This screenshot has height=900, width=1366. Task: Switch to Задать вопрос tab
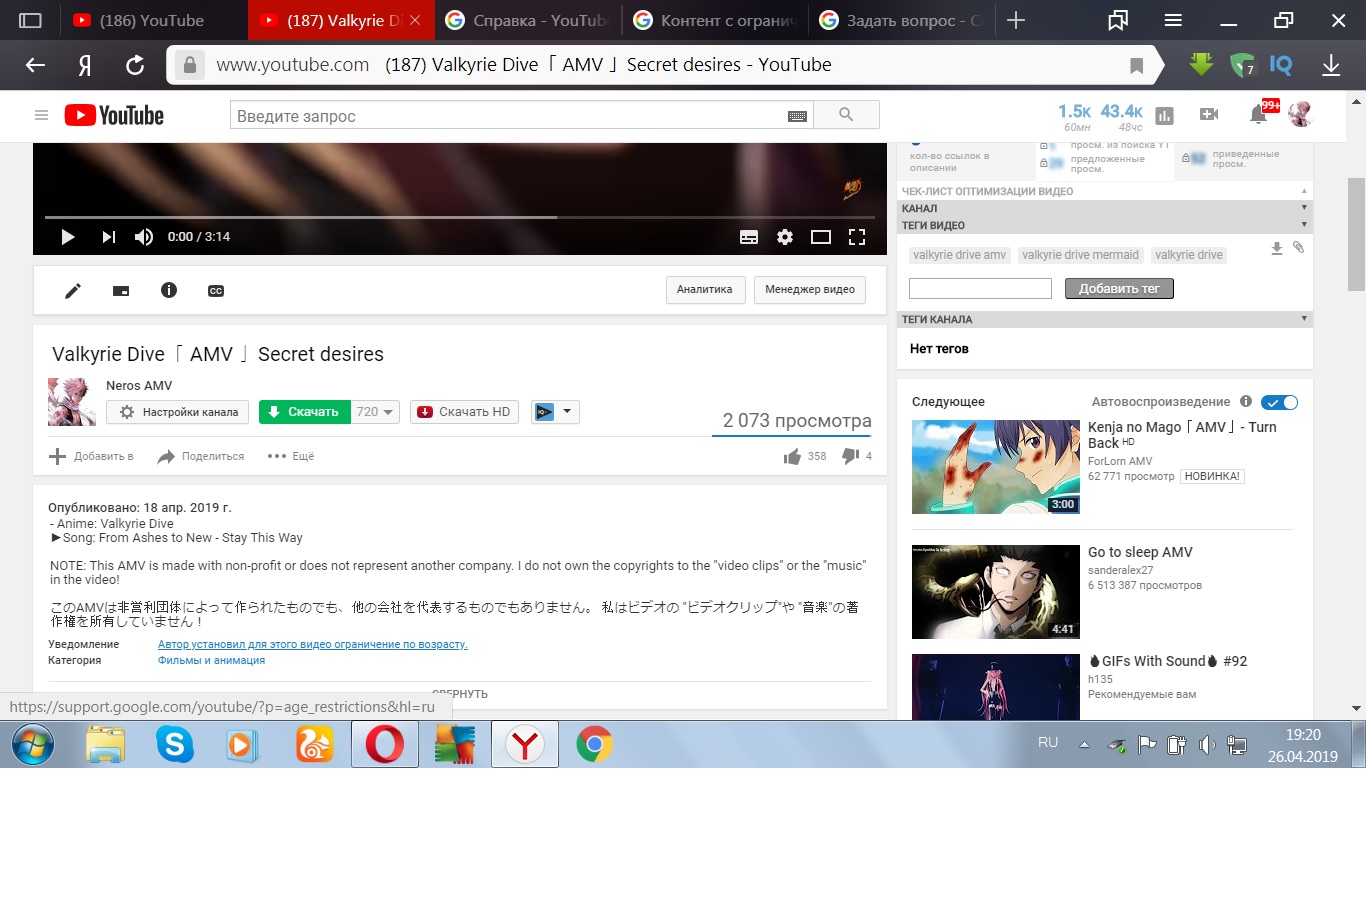click(900, 20)
